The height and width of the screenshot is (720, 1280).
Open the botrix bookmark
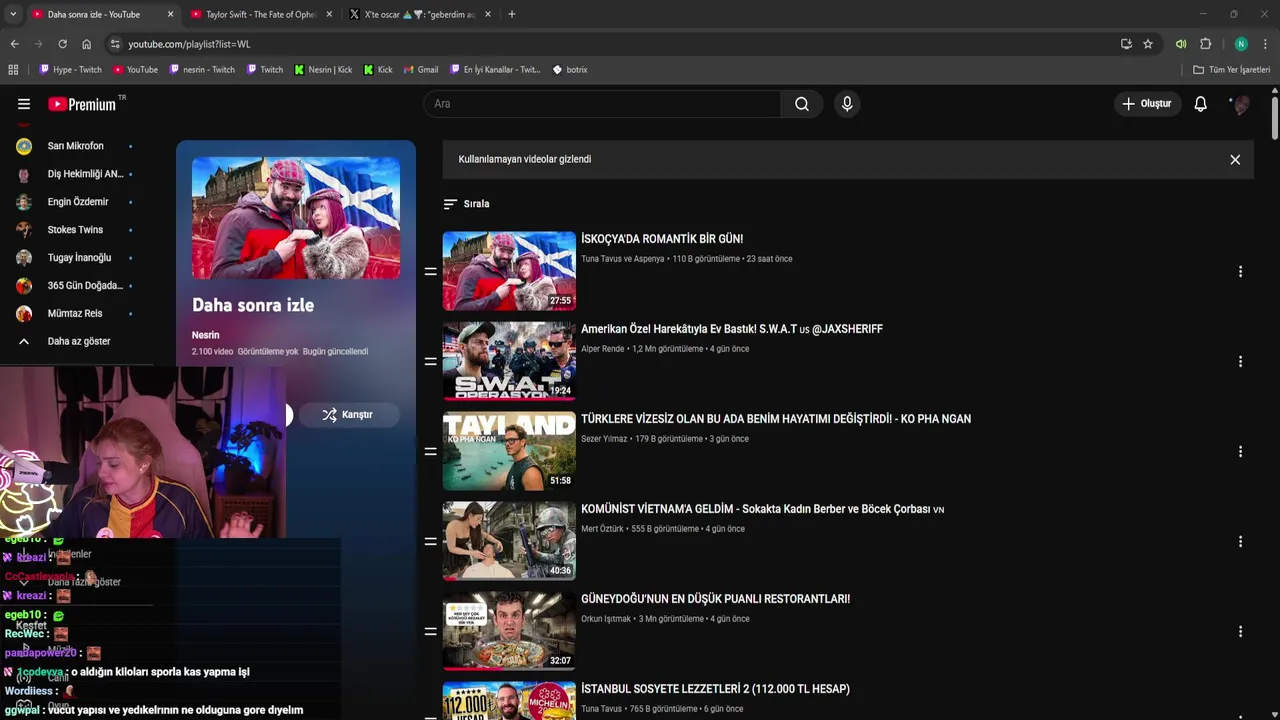tap(570, 70)
